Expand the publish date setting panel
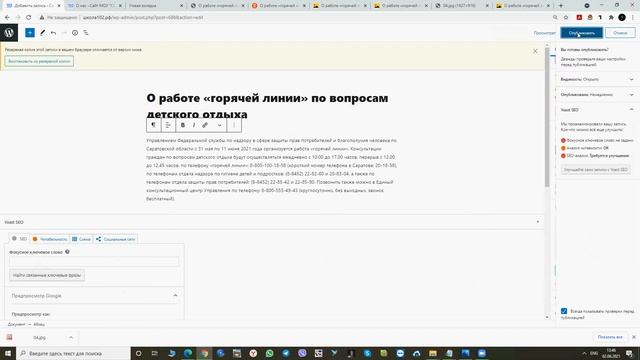 click(x=597, y=95)
